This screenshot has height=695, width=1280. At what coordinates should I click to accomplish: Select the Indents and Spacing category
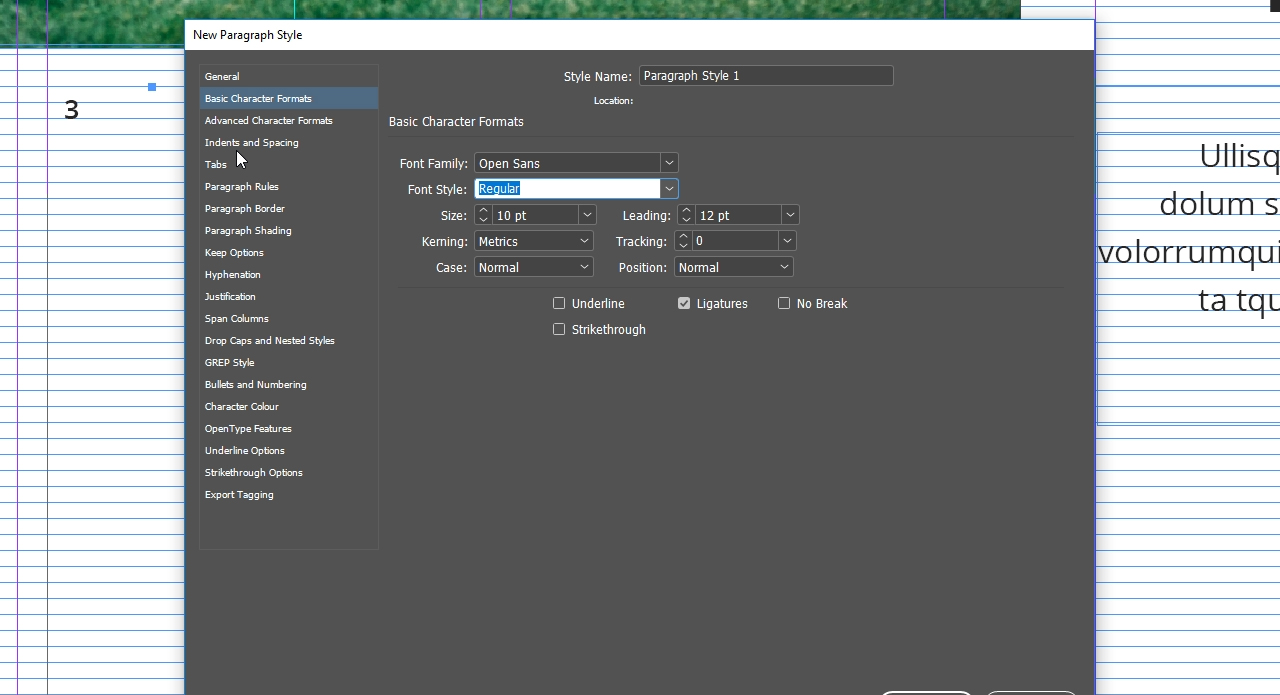(x=251, y=142)
